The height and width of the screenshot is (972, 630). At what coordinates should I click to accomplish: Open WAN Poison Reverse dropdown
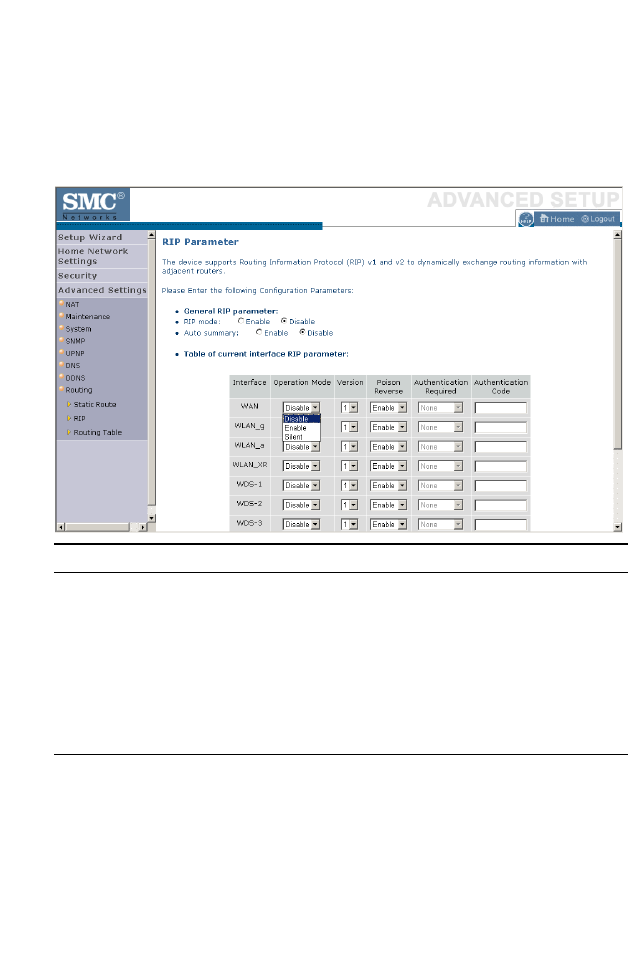pos(388,408)
